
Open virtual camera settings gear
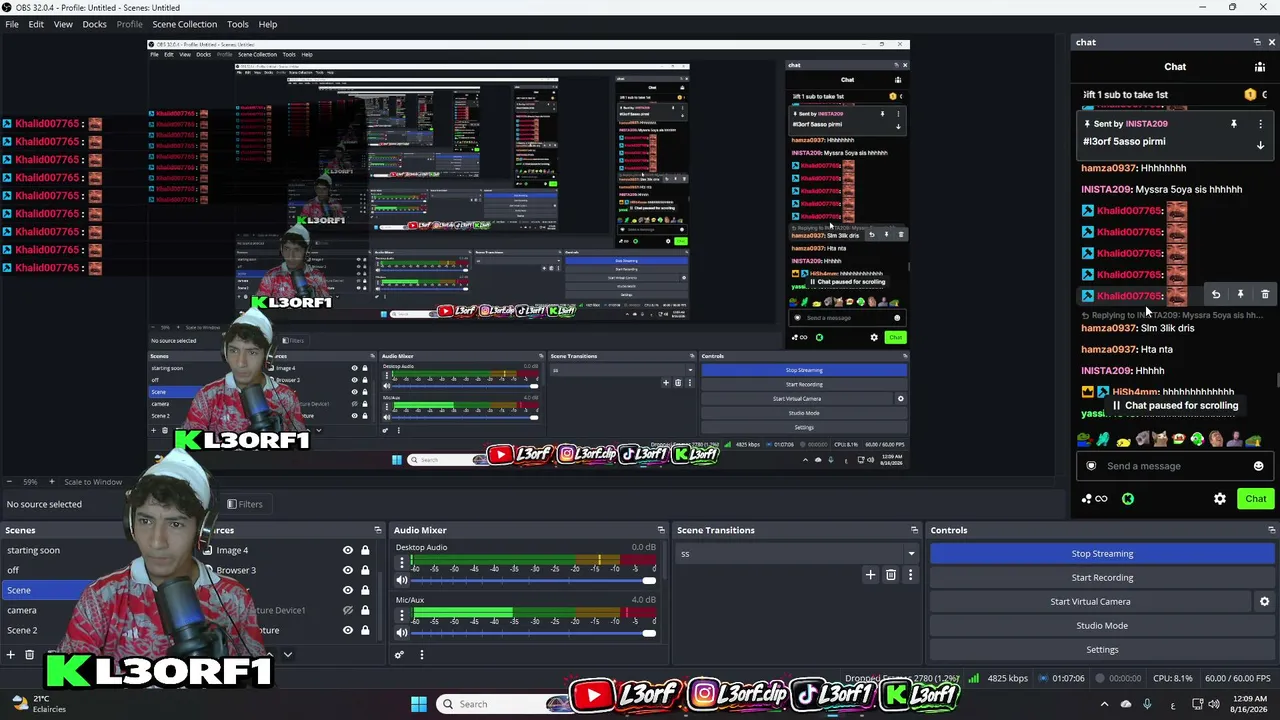(1264, 602)
